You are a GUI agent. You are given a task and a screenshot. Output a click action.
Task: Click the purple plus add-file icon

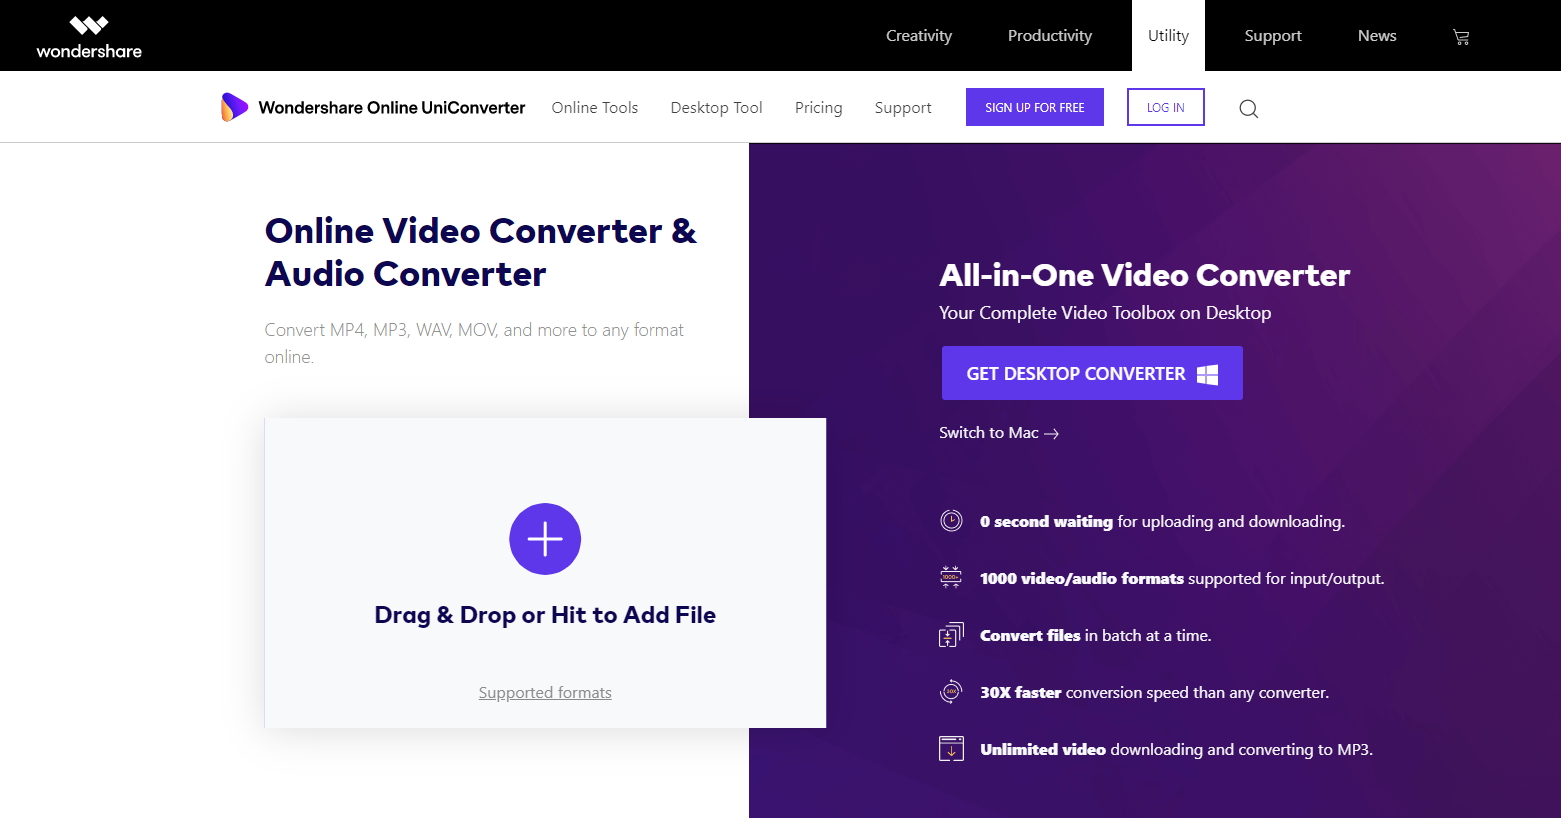(x=545, y=539)
